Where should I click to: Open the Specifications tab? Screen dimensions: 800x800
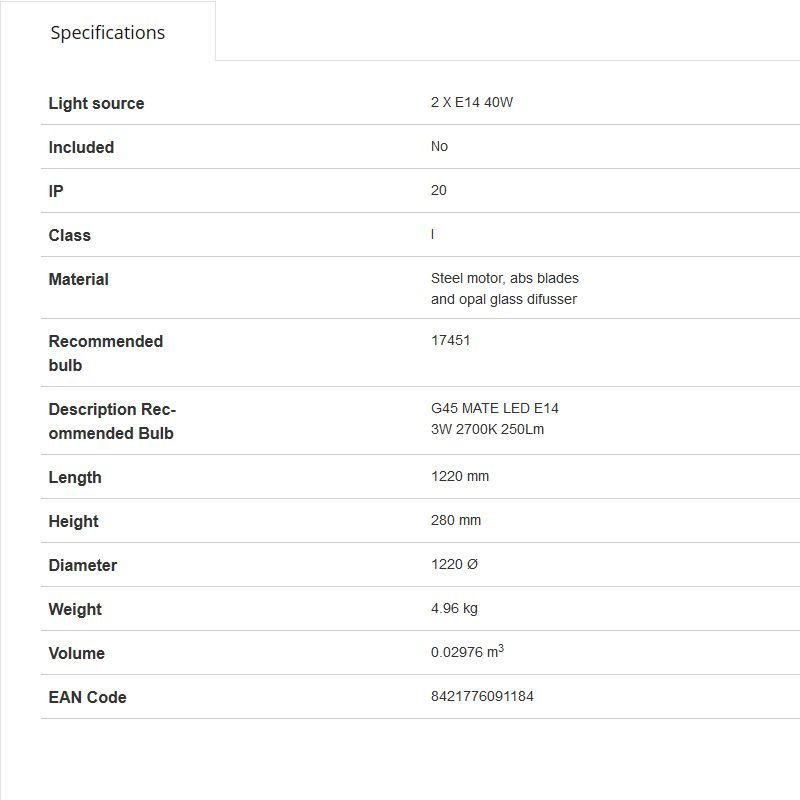pos(108,32)
